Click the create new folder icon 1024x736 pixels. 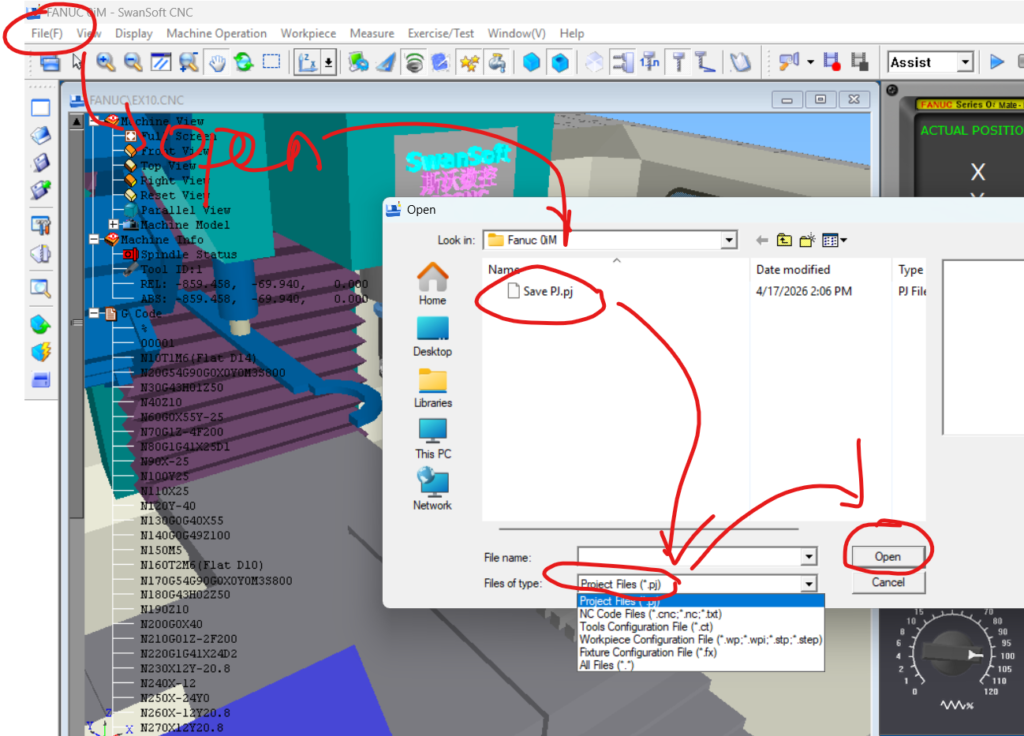click(806, 240)
